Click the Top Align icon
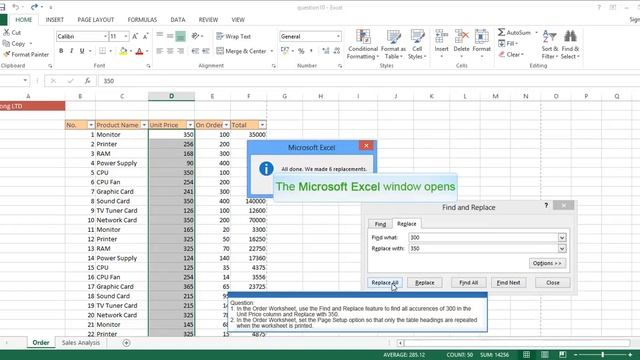The height and width of the screenshot is (360, 640). [x=160, y=36]
